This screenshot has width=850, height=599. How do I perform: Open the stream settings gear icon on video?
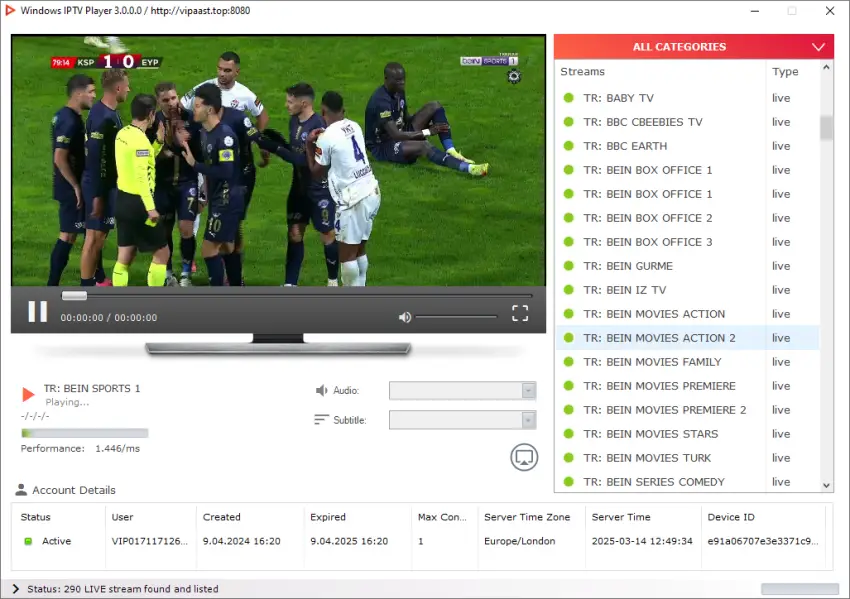[514, 76]
